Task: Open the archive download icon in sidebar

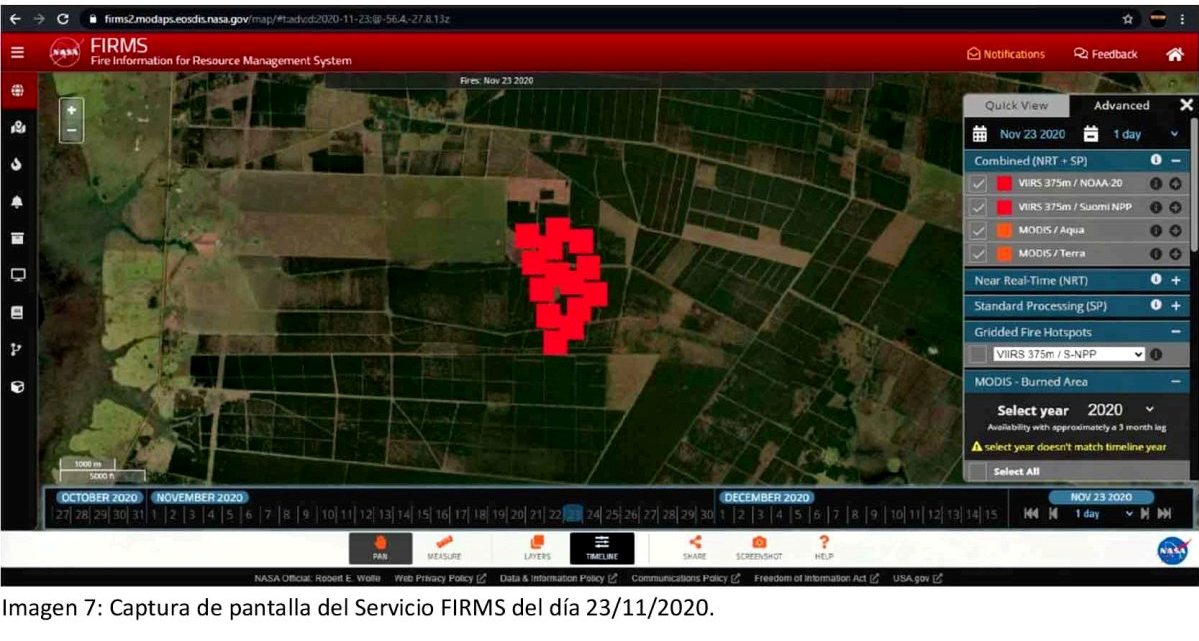Action: coord(17,238)
